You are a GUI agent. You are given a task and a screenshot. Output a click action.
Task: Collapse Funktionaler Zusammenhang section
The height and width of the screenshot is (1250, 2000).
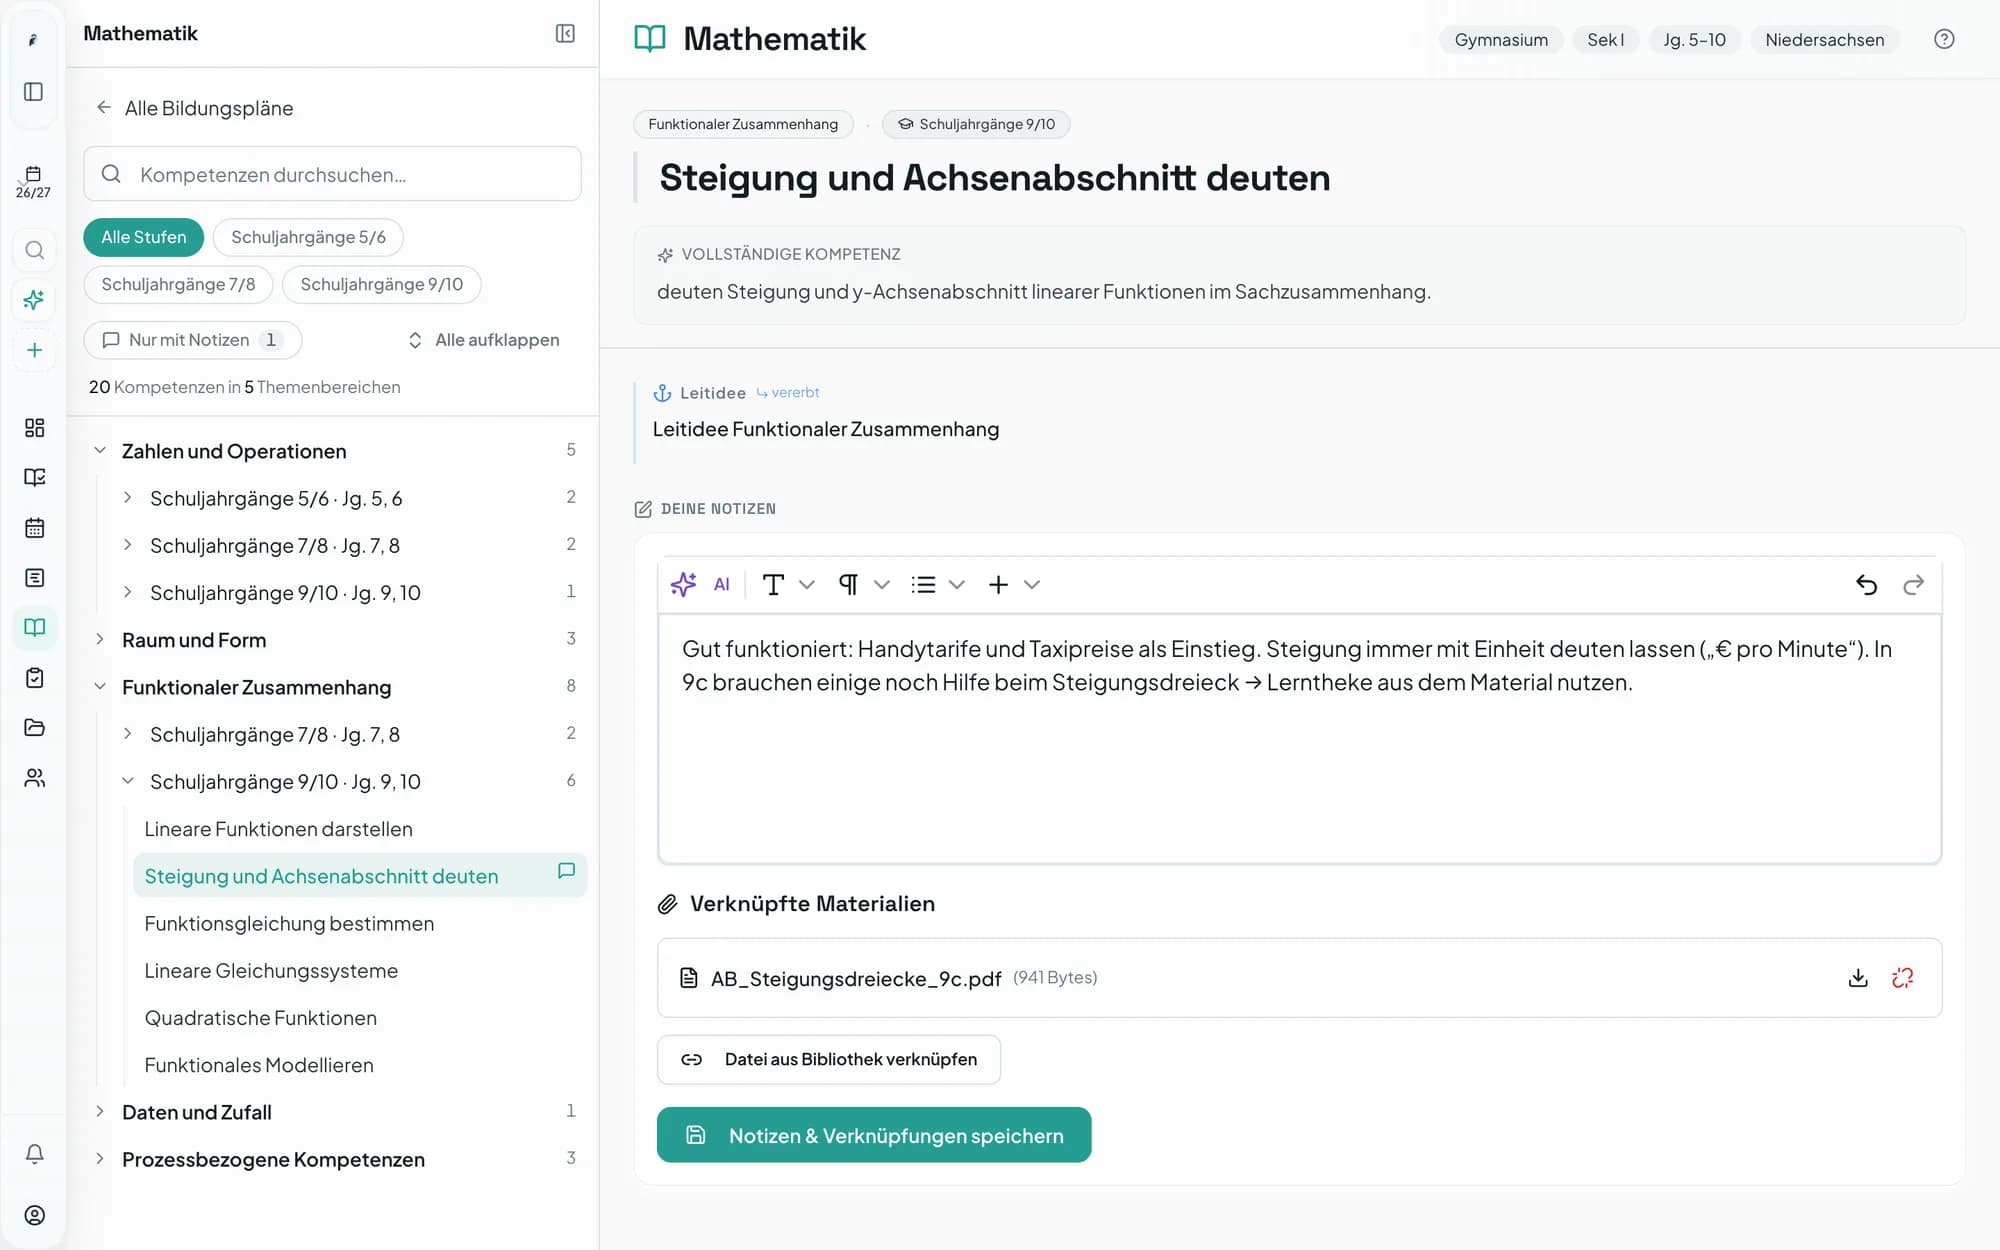tap(100, 687)
